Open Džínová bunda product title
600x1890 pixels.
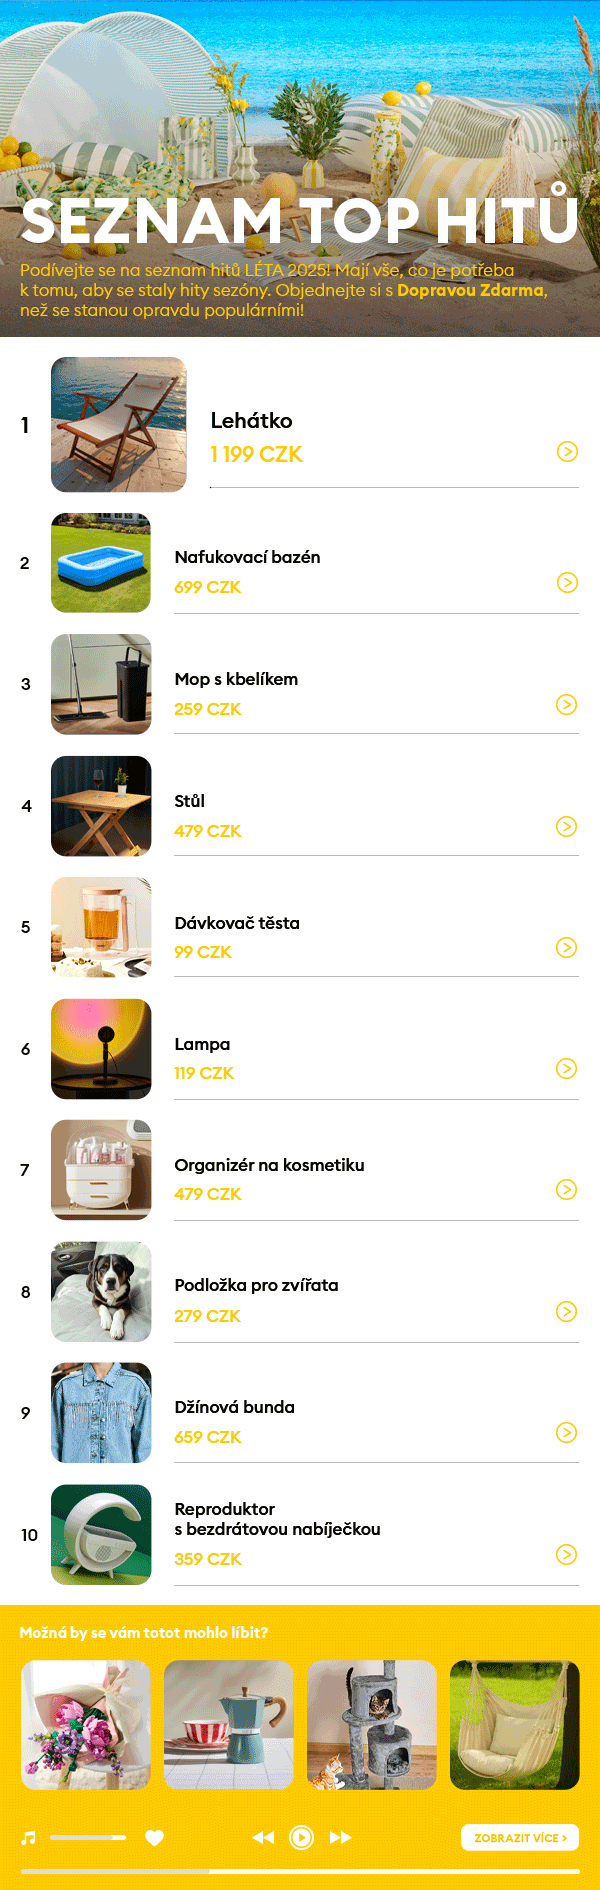tap(235, 1407)
